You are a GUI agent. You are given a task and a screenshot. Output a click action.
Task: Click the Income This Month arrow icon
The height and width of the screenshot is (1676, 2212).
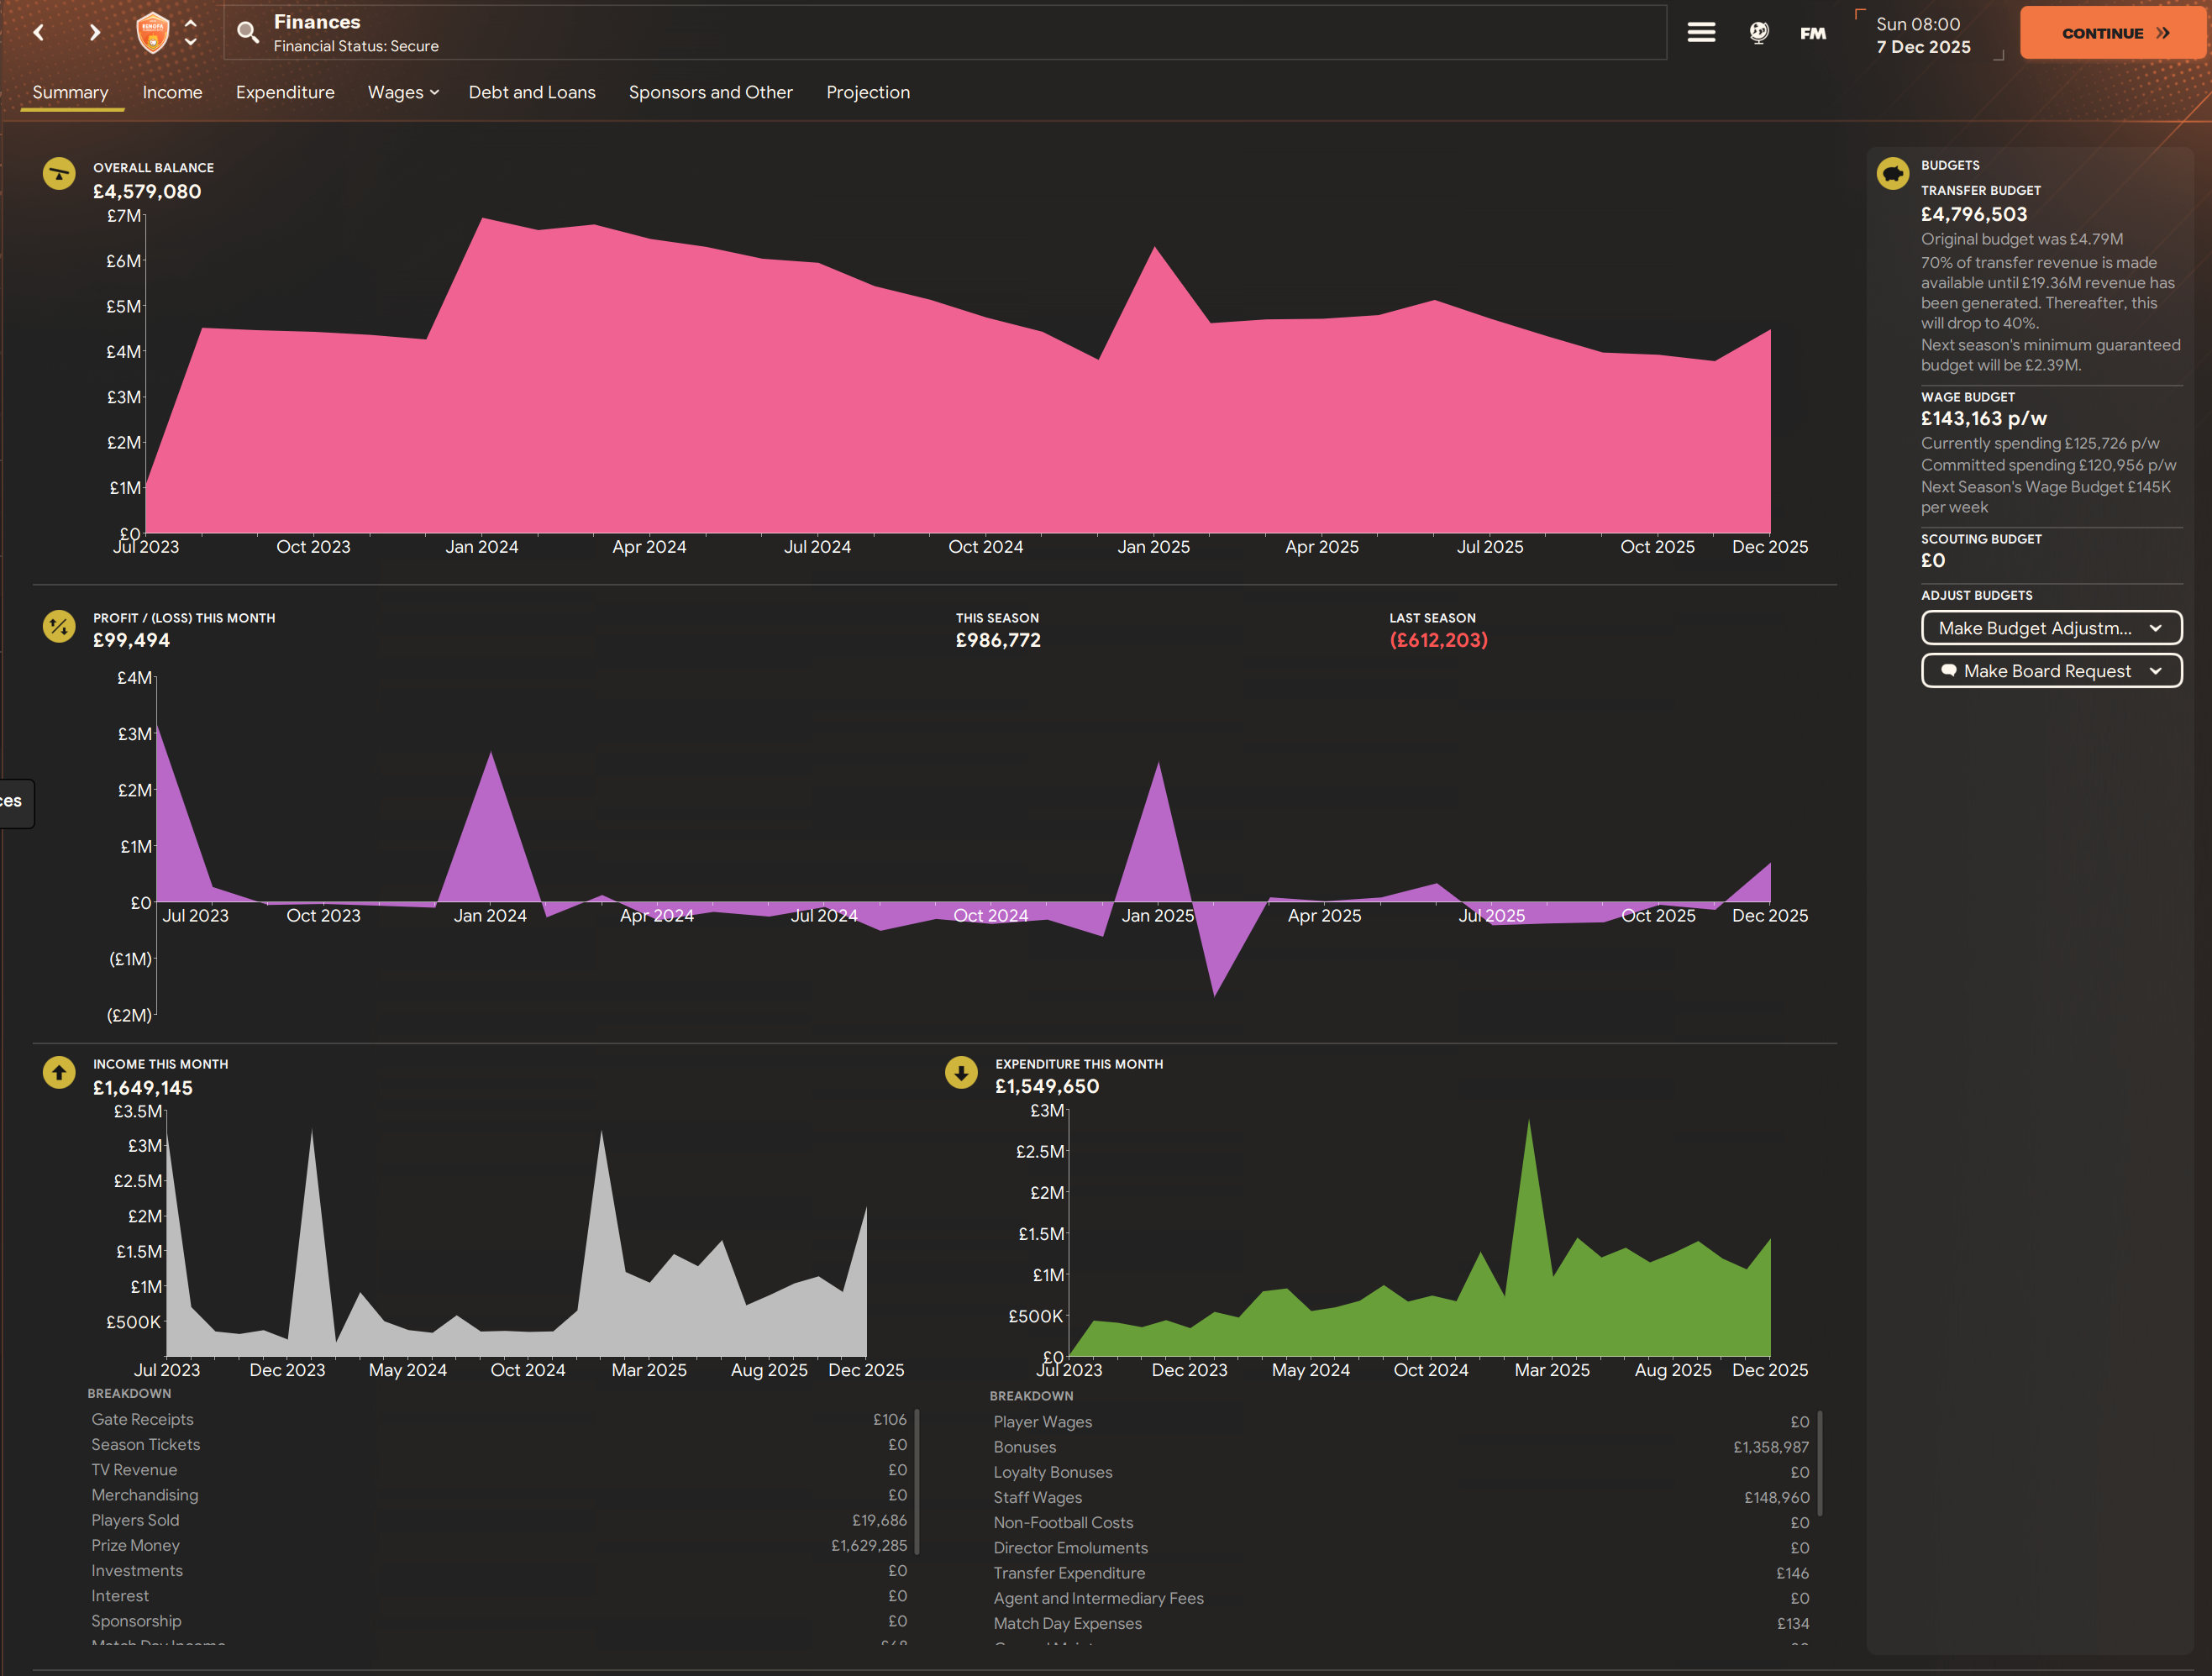pos(59,1073)
